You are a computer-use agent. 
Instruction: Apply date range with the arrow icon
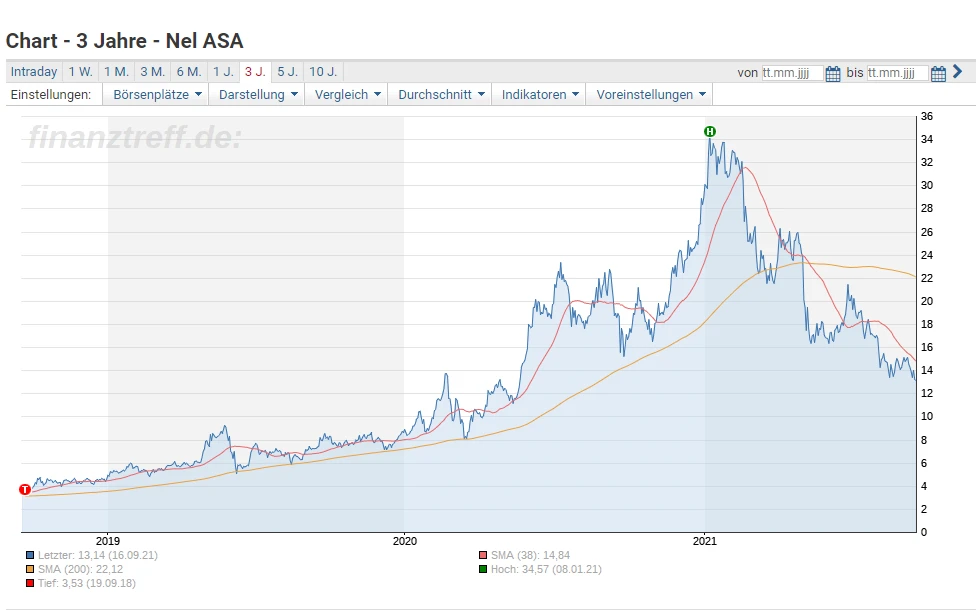coord(958,72)
